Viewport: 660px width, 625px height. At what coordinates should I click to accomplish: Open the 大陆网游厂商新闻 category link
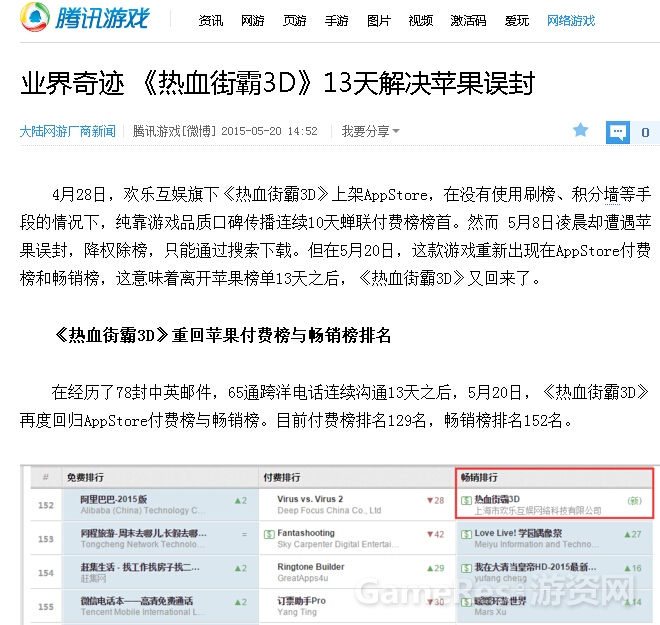(x=68, y=131)
